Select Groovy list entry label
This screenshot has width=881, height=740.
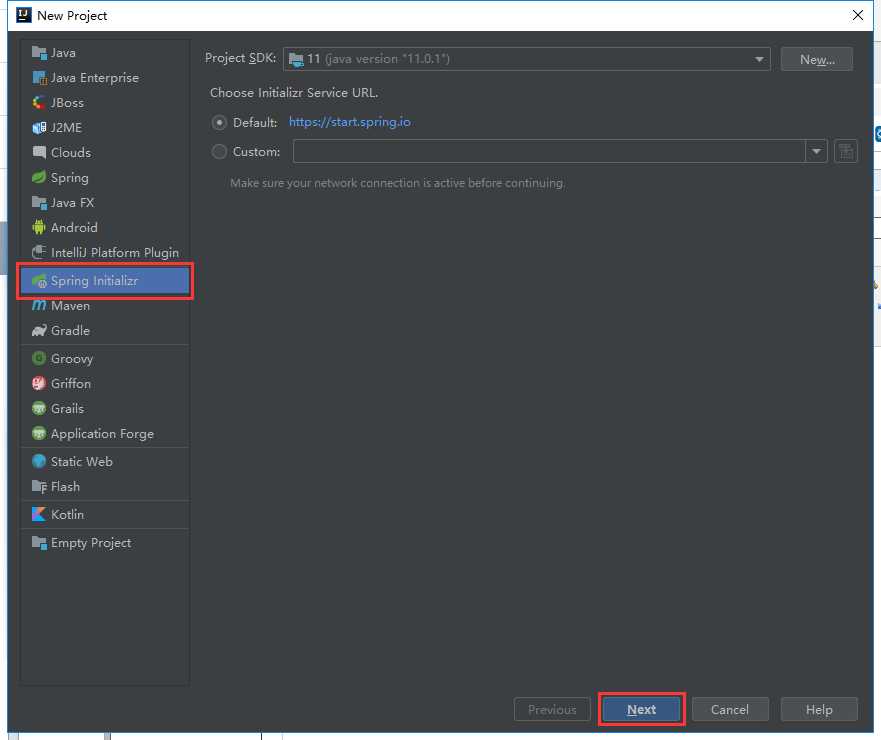tap(72, 358)
